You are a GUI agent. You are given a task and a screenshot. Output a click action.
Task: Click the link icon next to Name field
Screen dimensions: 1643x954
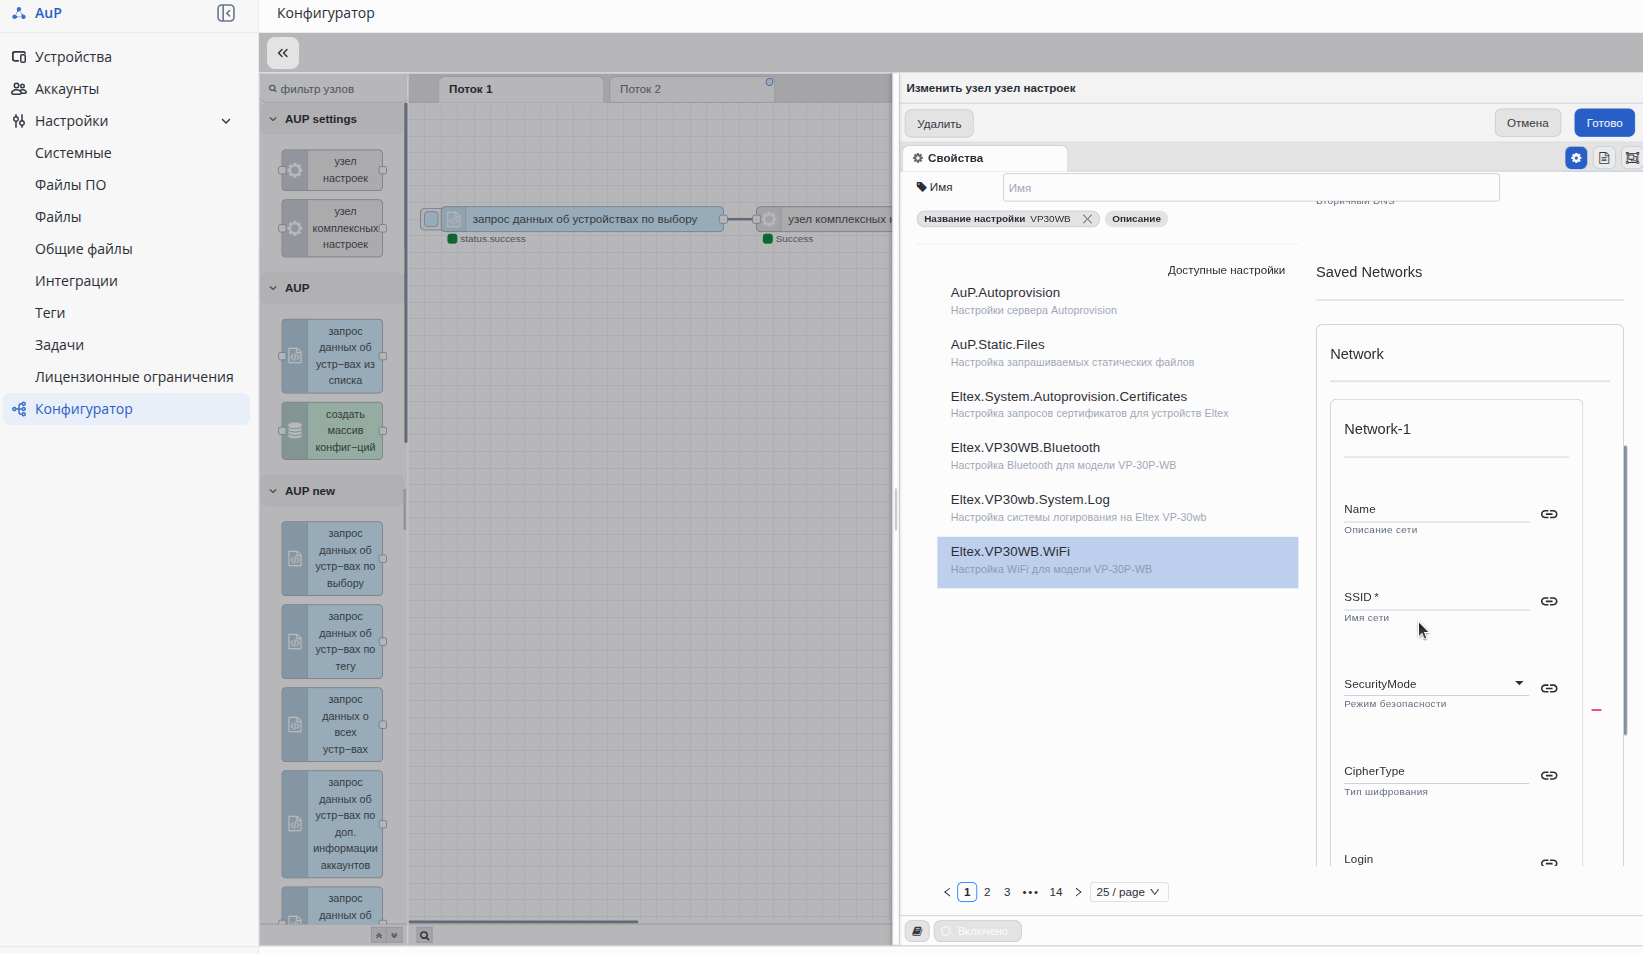(1549, 514)
